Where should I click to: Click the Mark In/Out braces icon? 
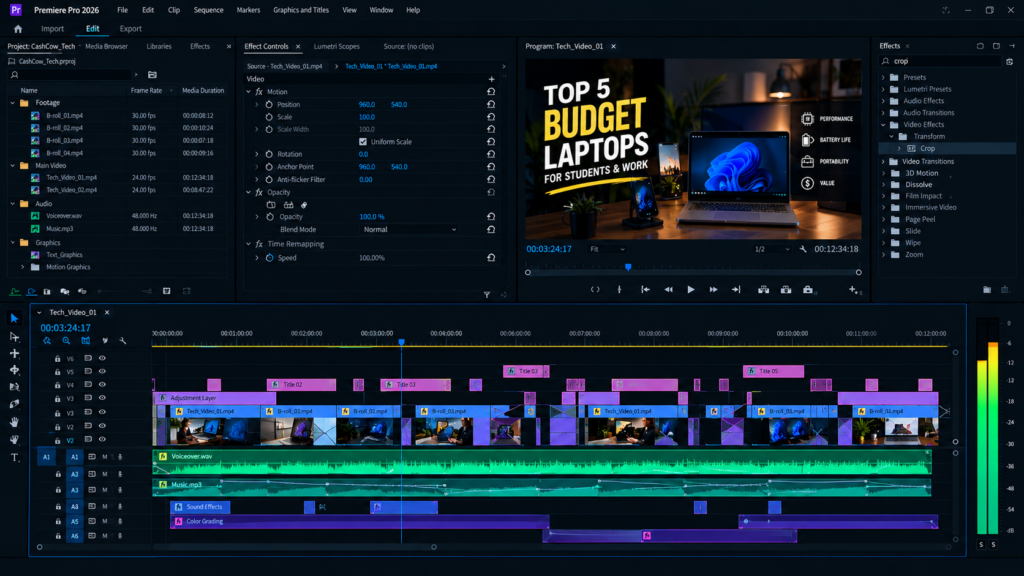pos(595,289)
